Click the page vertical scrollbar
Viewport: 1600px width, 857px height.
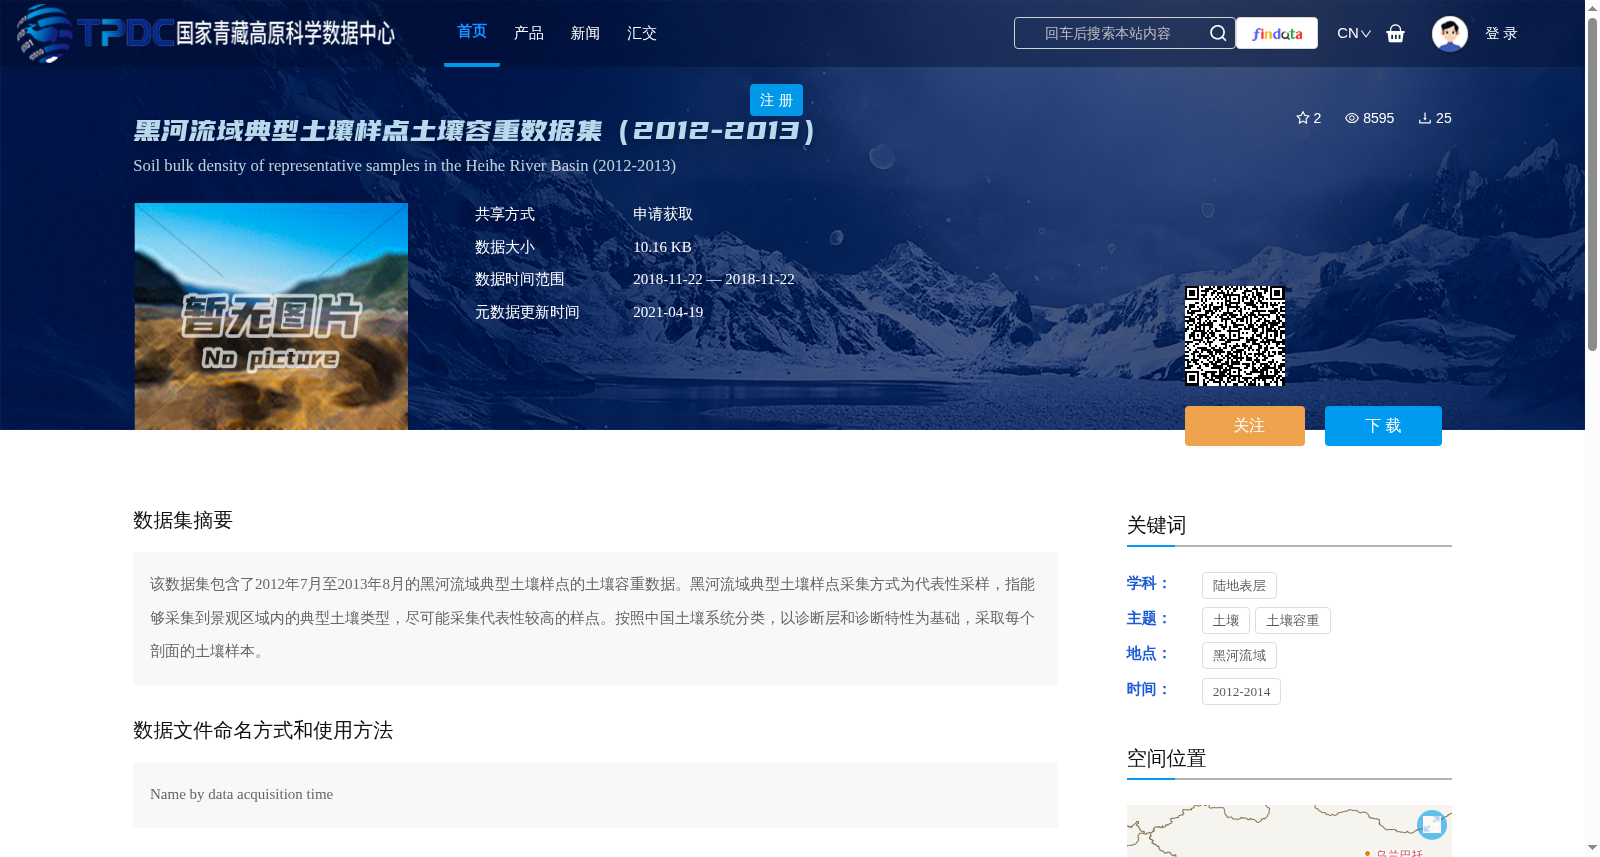(1592, 184)
